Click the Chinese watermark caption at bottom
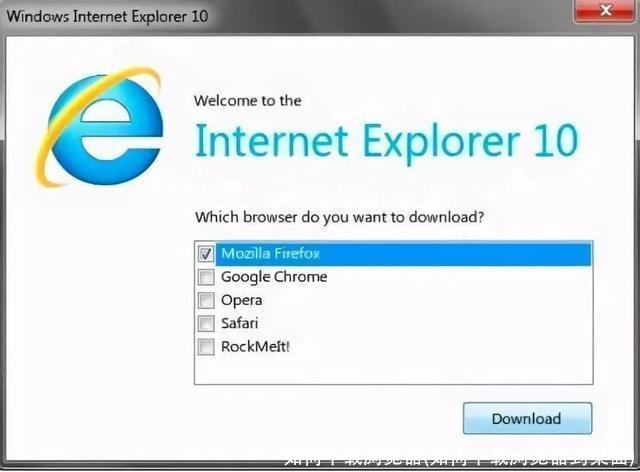 [x=461, y=461]
